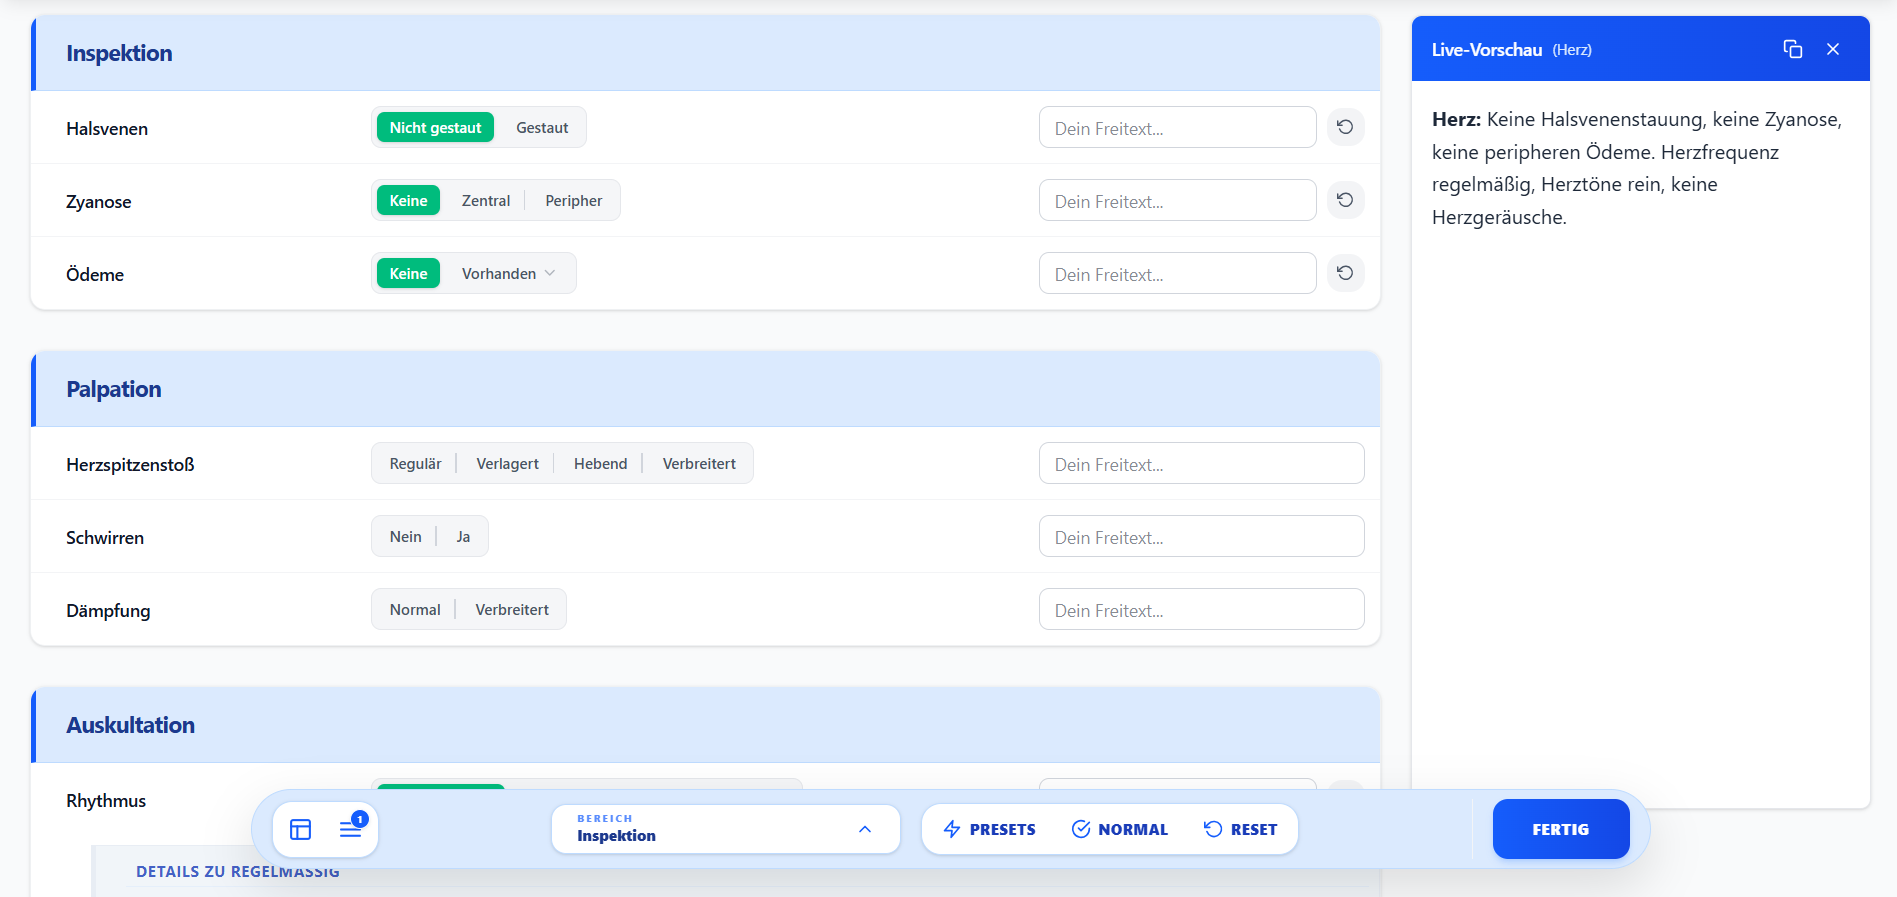Select Verbreitert for Dämpfung
Viewport: 1897px width, 897px height.
(x=511, y=610)
